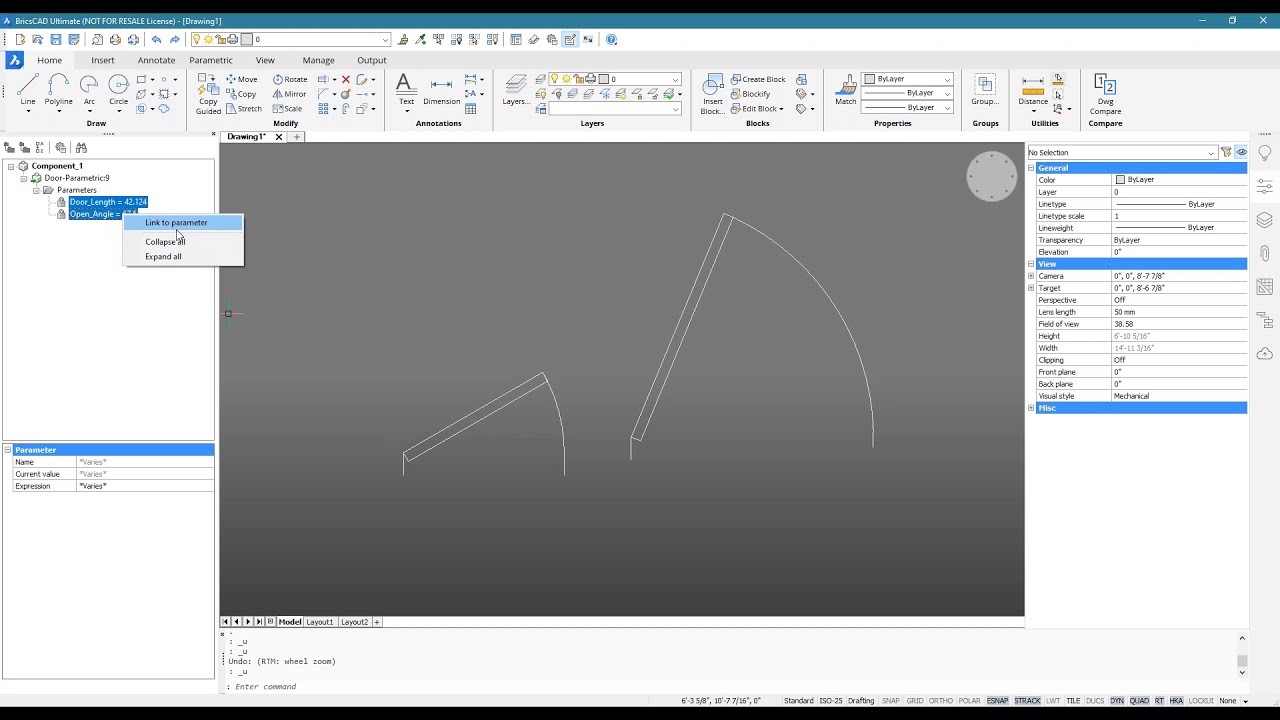The width and height of the screenshot is (1280, 720).
Task: Activate the Copy Guided tool
Action: tap(208, 94)
